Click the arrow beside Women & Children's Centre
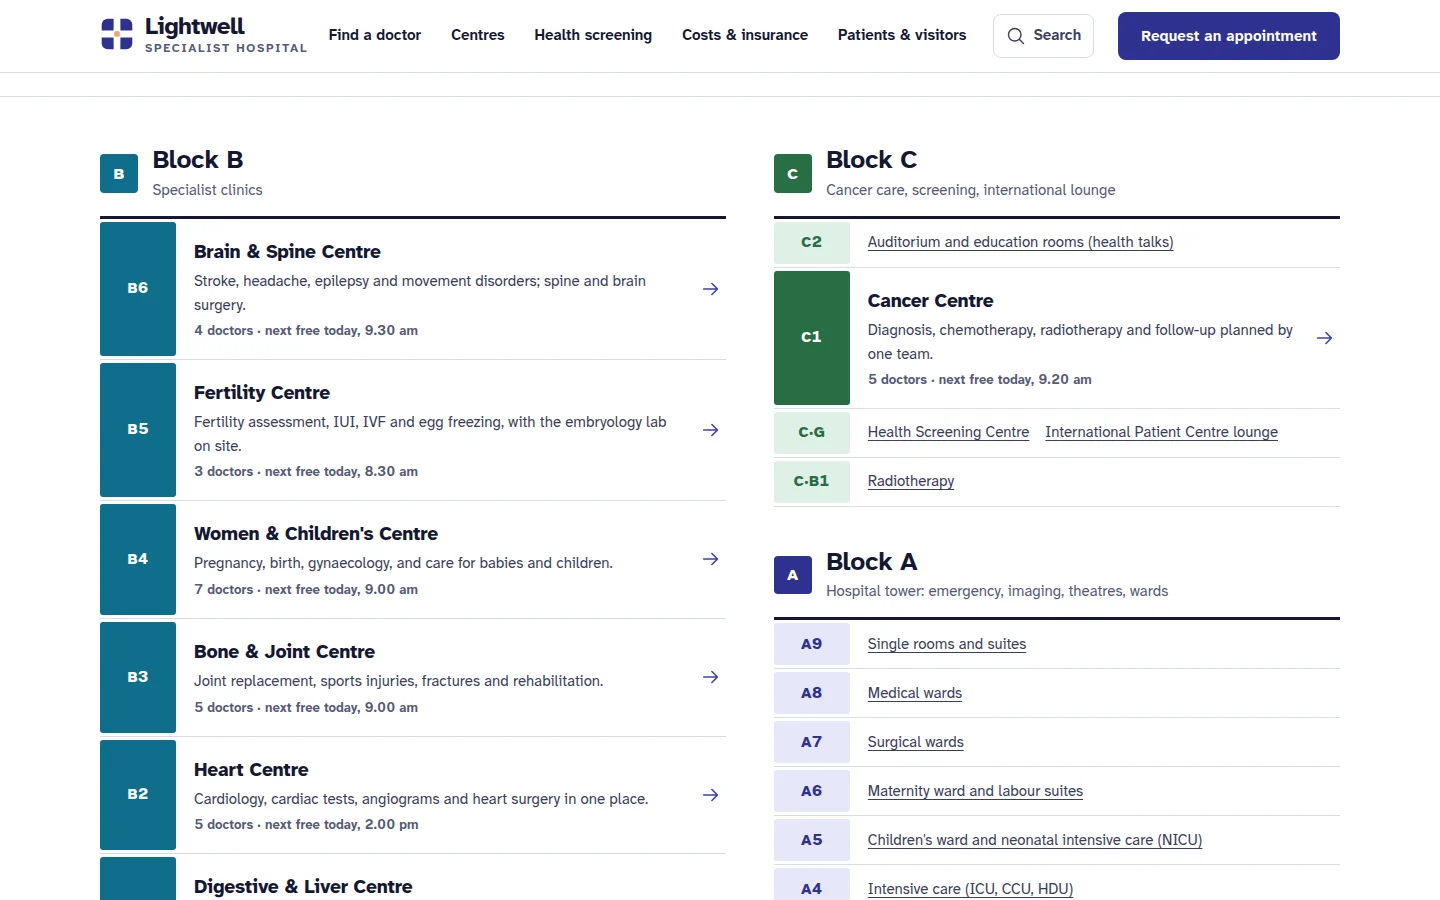Viewport: 1440px width, 900px height. coord(711,559)
